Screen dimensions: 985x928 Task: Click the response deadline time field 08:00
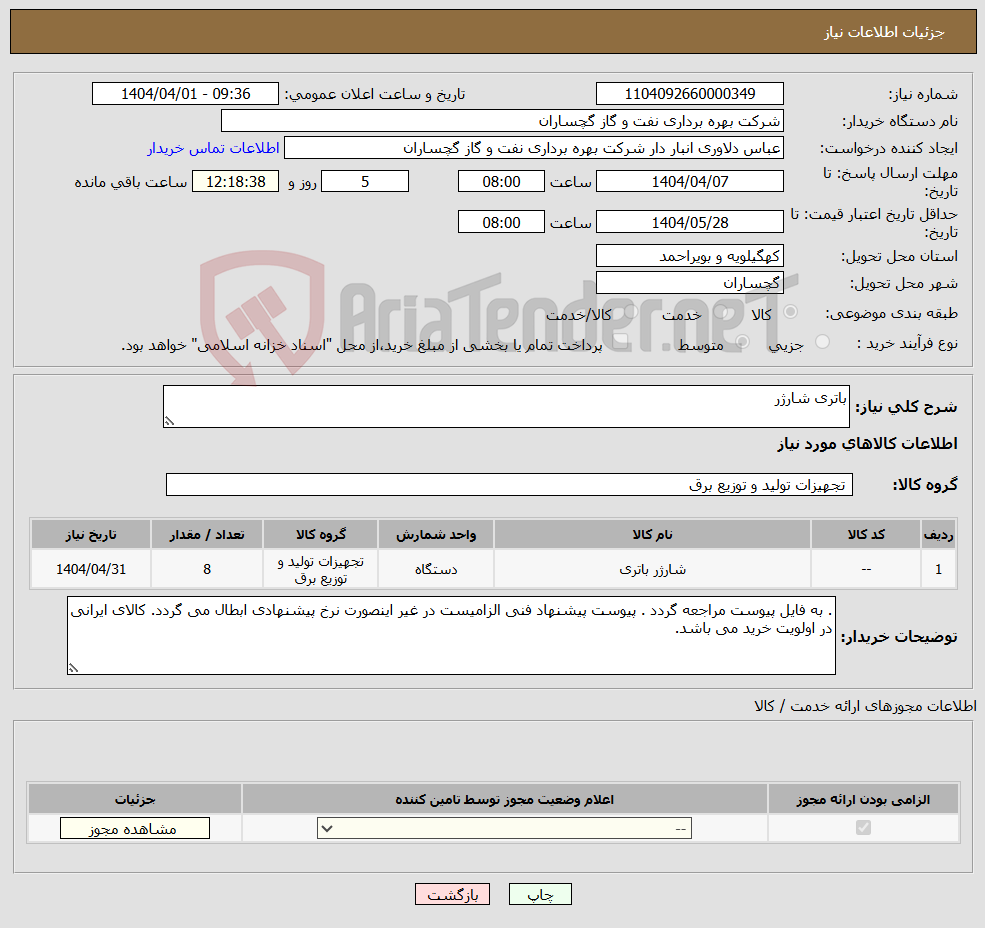501,182
